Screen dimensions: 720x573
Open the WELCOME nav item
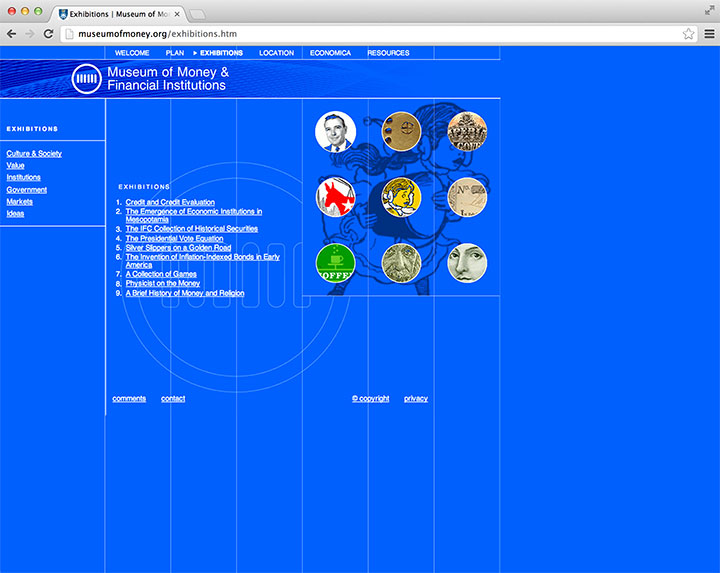(132, 53)
